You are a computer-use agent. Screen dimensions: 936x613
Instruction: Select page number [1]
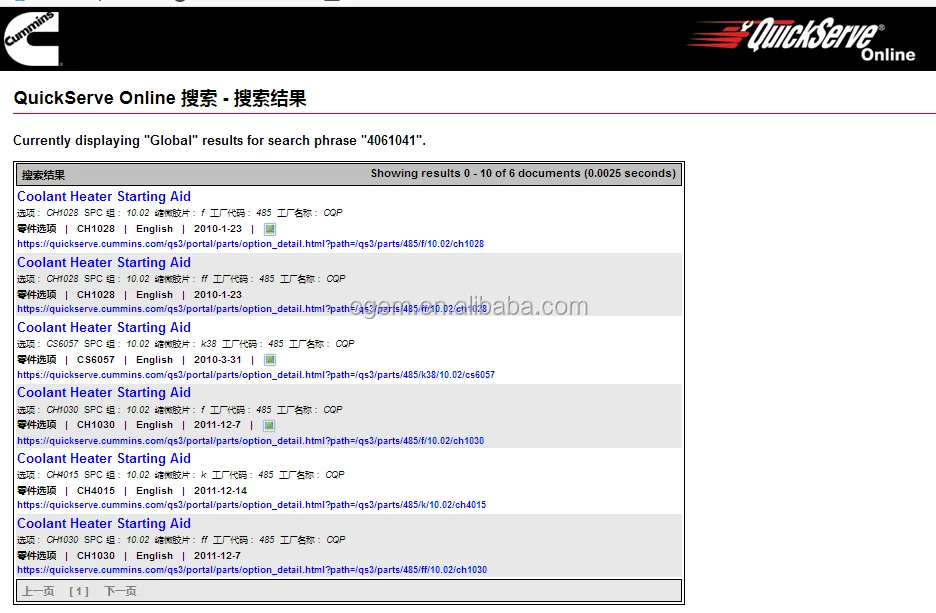pyautogui.click(x=79, y=592)
